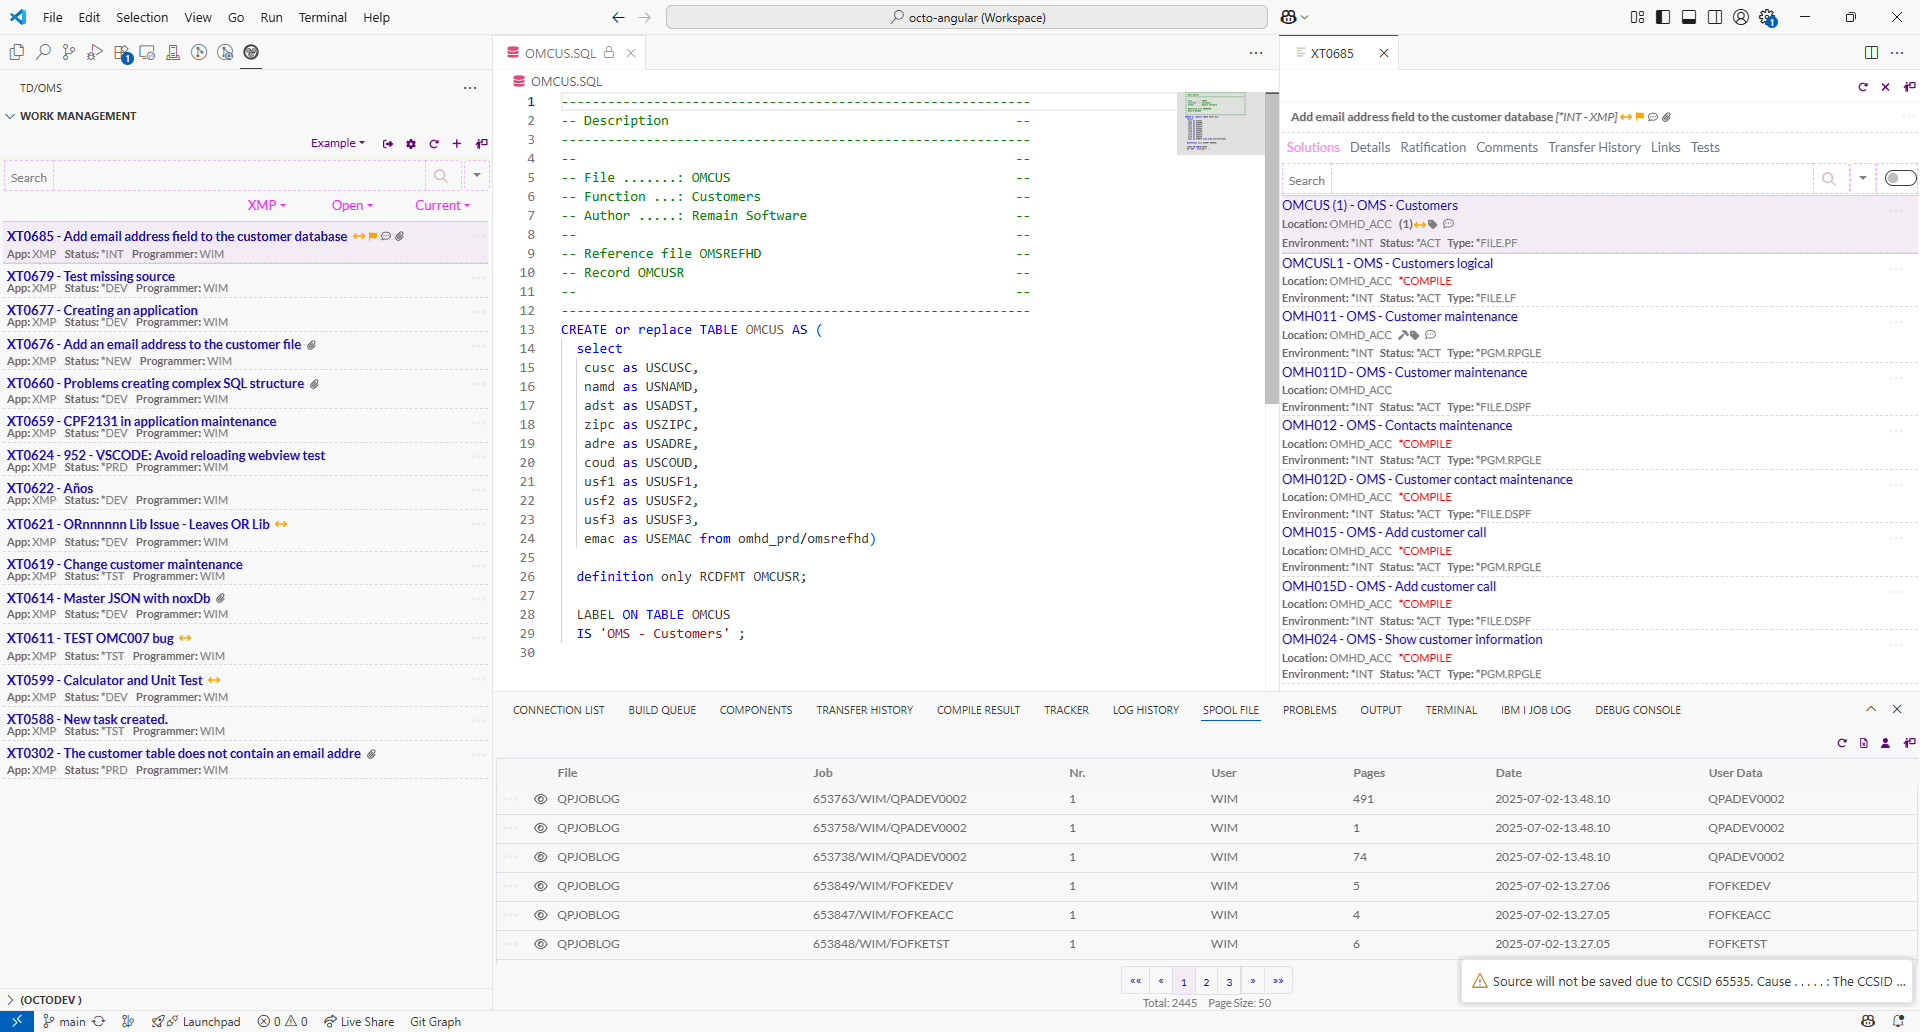Click the document icon in Spool File toolbar
This screenshot has width=1920, height=1032.
[1864, 743]
